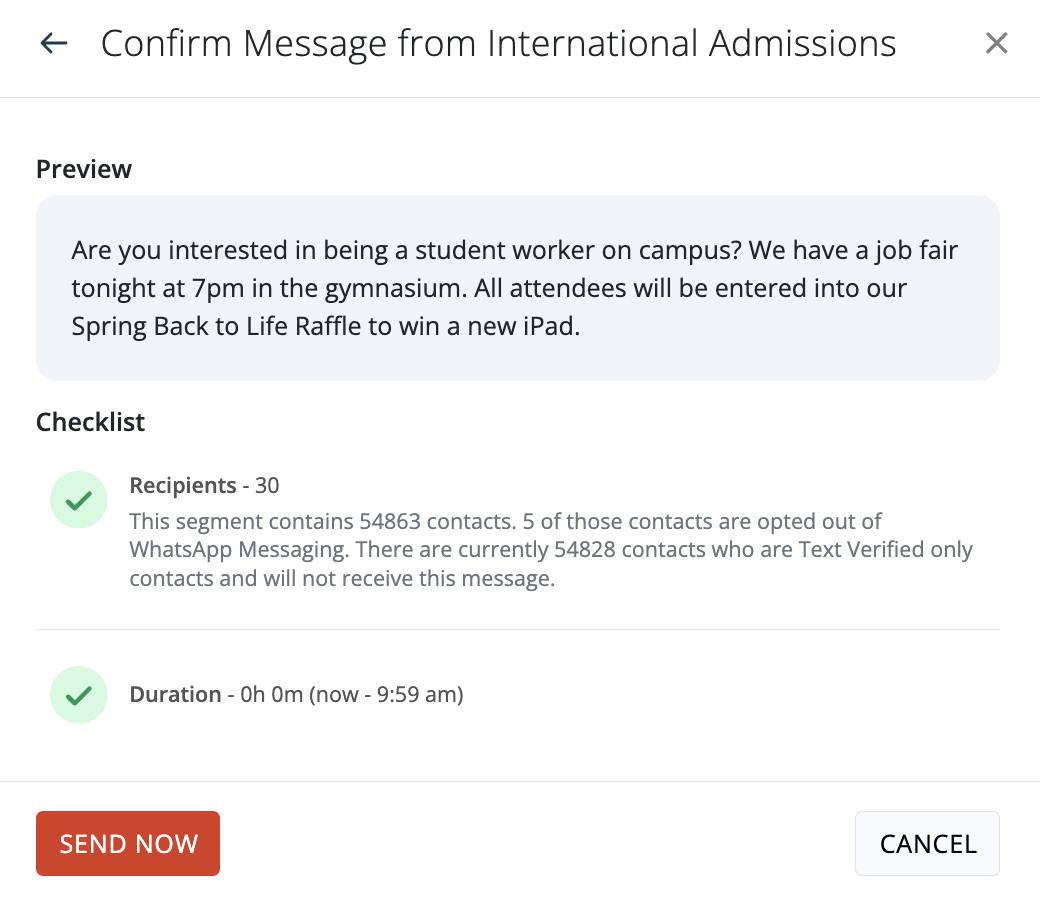Viewport: 1040px width, 898px height.
Task: Close the Confirm Message dialog with X
Action: coord(996,43)
